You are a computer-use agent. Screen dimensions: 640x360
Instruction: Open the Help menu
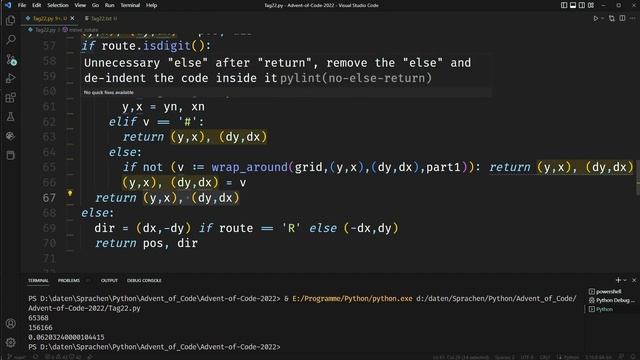[151, 5]
